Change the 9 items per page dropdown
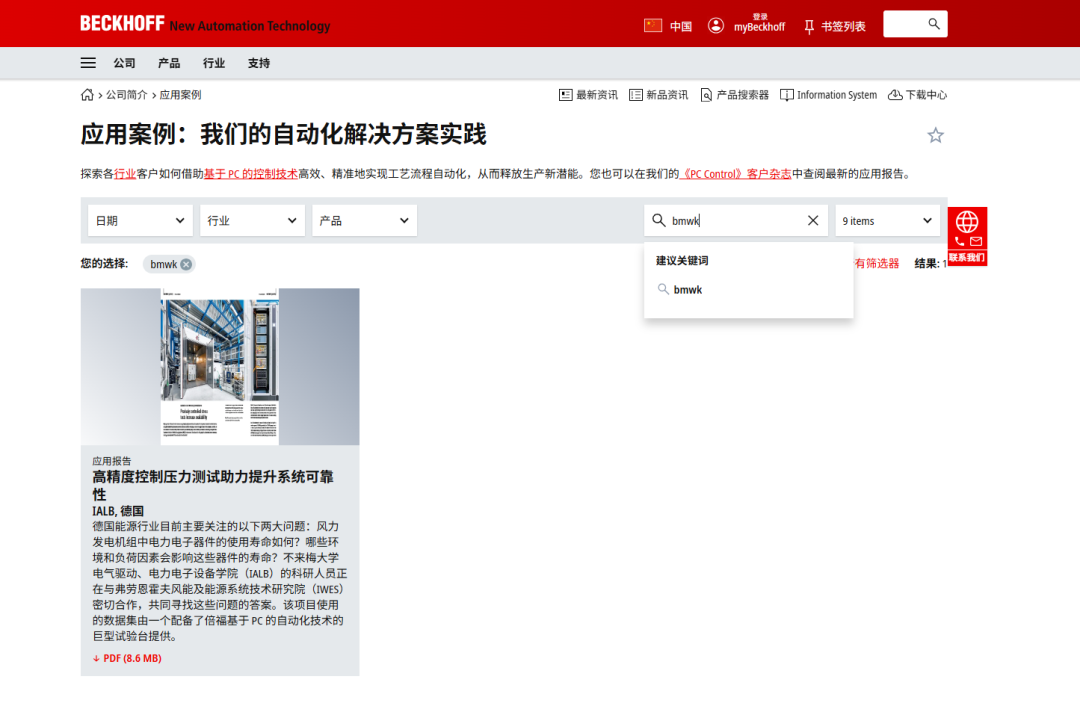 pos(887,220)
